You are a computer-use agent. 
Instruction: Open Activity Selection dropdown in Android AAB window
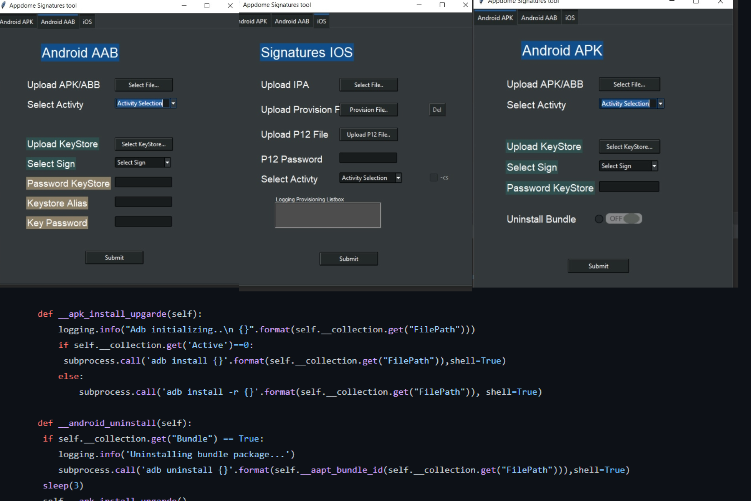click(x=146, y=103)
